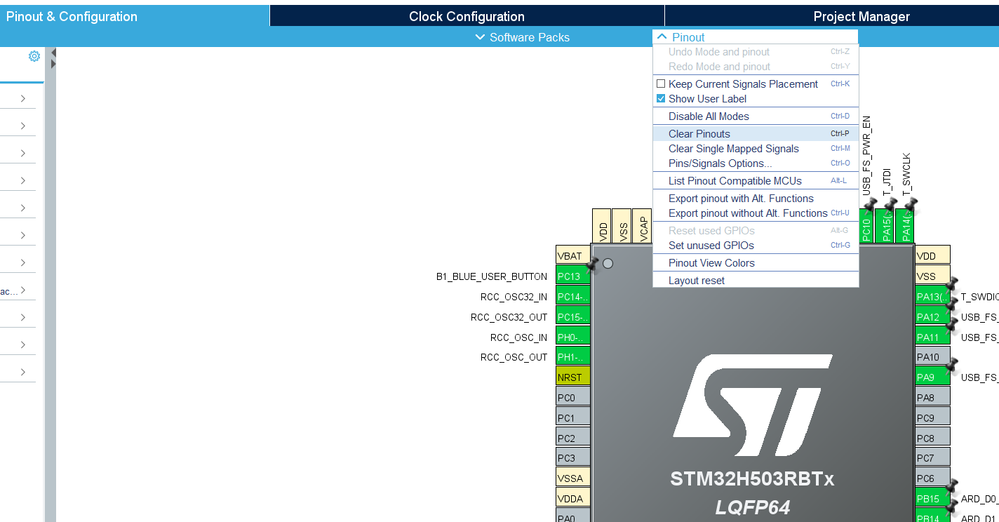Select the PC2 pin

[573, 439]
